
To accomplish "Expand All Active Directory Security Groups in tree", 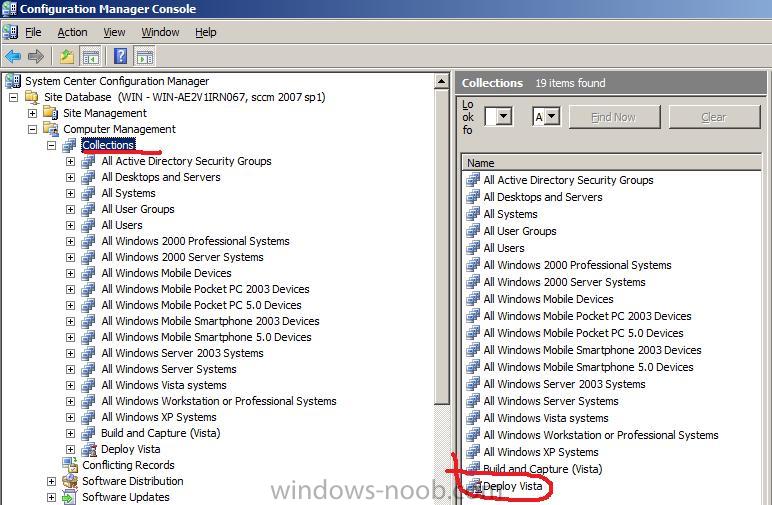I will click(x=70, y=161).
